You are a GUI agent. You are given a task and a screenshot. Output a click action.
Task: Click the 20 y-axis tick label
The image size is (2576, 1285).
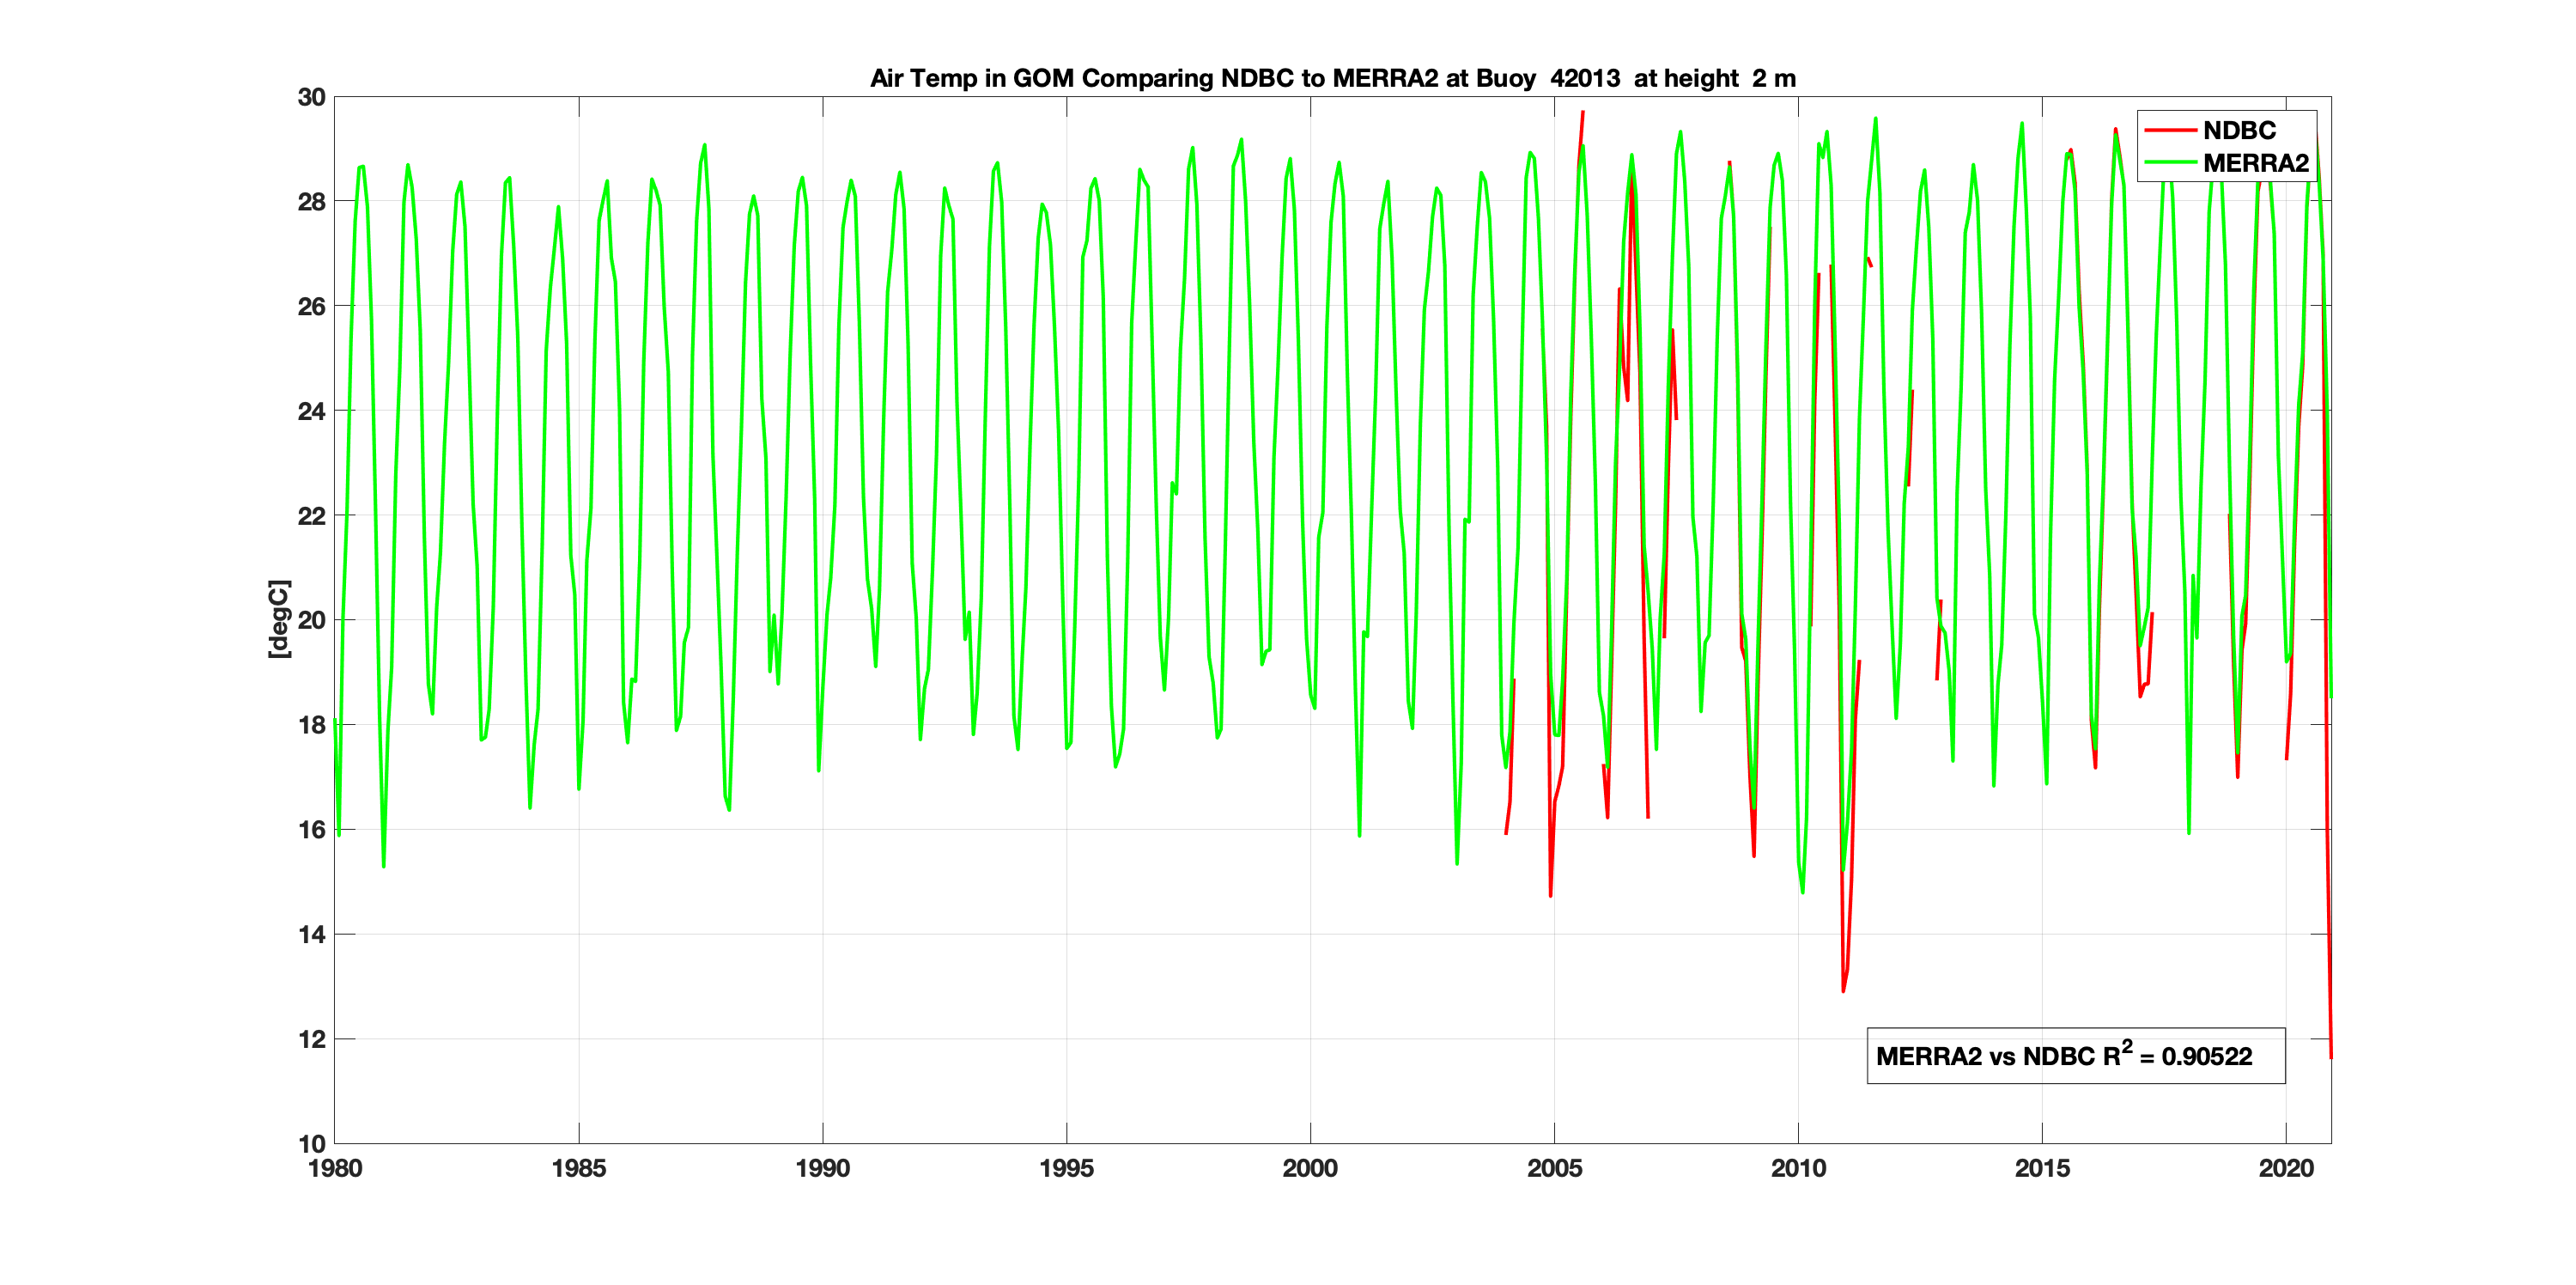click(x=311, y=620)
